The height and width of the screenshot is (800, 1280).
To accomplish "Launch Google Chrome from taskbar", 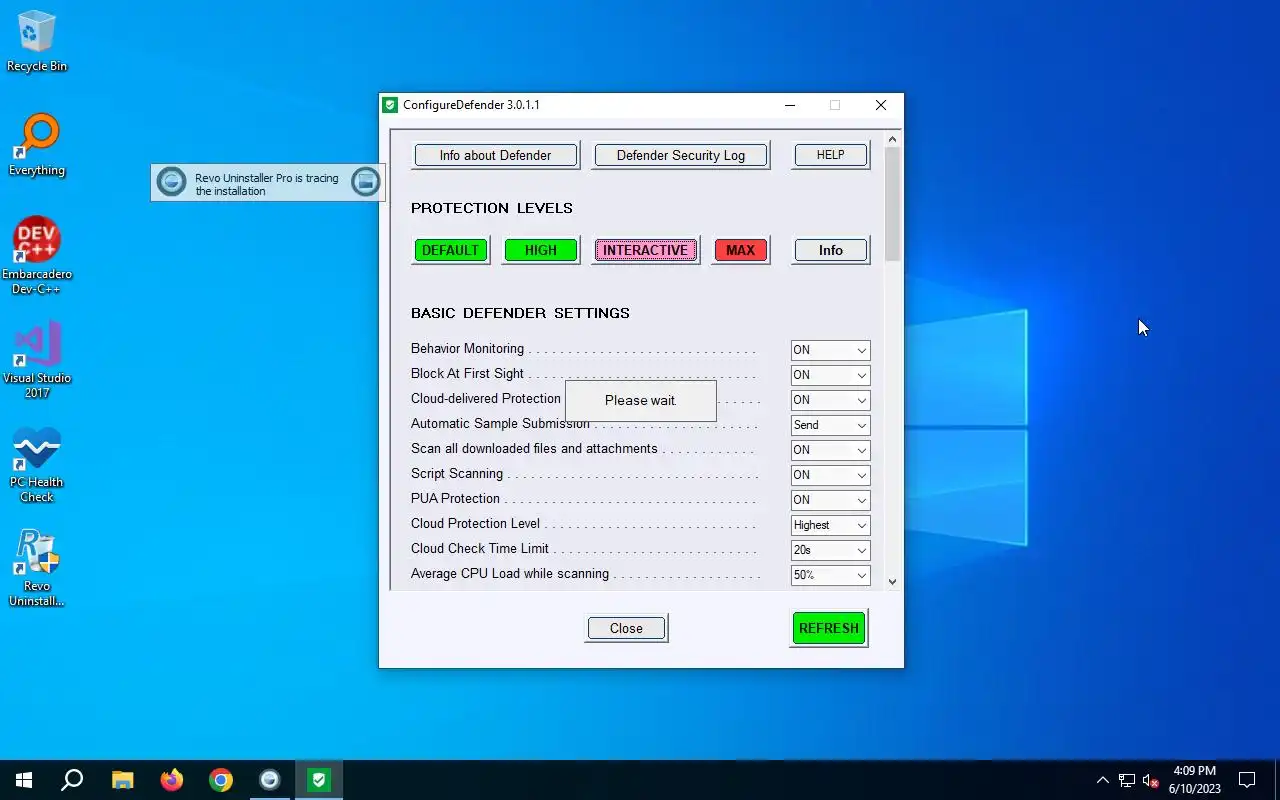I will click(221, 780).
